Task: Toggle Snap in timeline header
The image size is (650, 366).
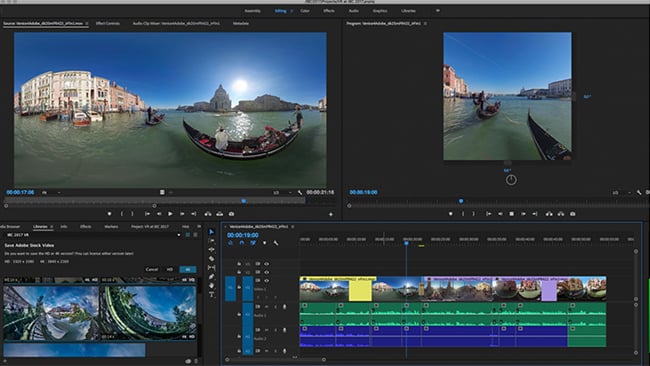Action: [242, 243]
